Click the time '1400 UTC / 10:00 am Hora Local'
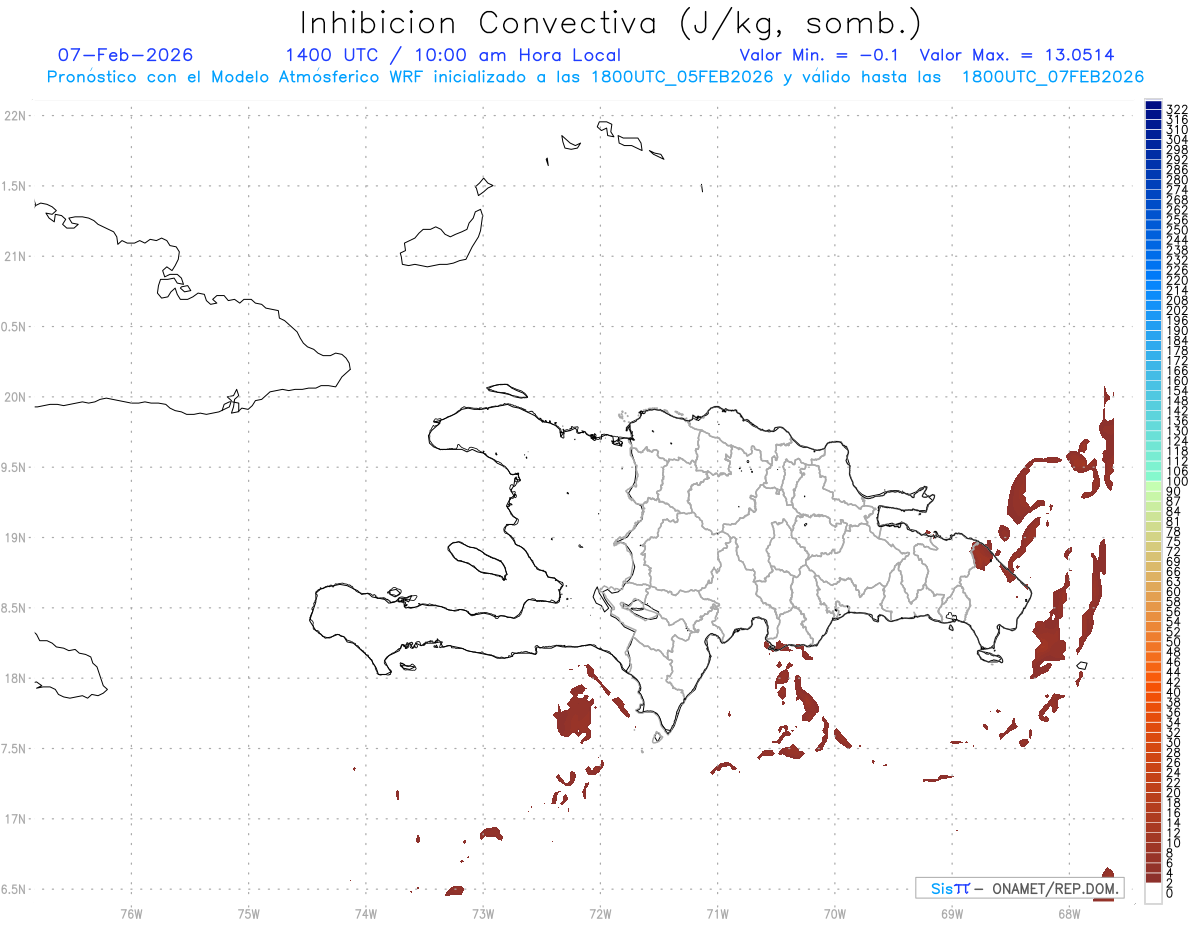The image size is (1200, 927). click(453, 55)
